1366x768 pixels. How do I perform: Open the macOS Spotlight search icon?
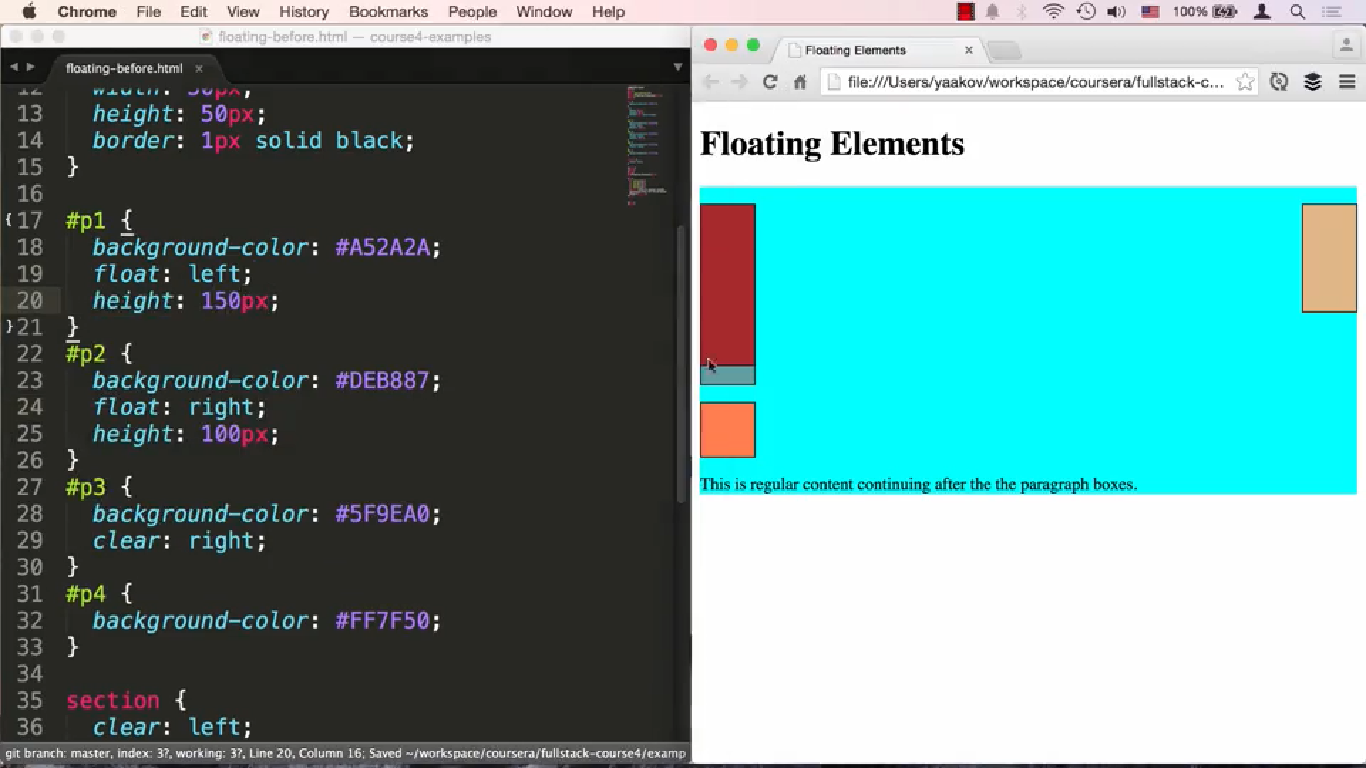pyautogui.click(x=1297, y=12)
